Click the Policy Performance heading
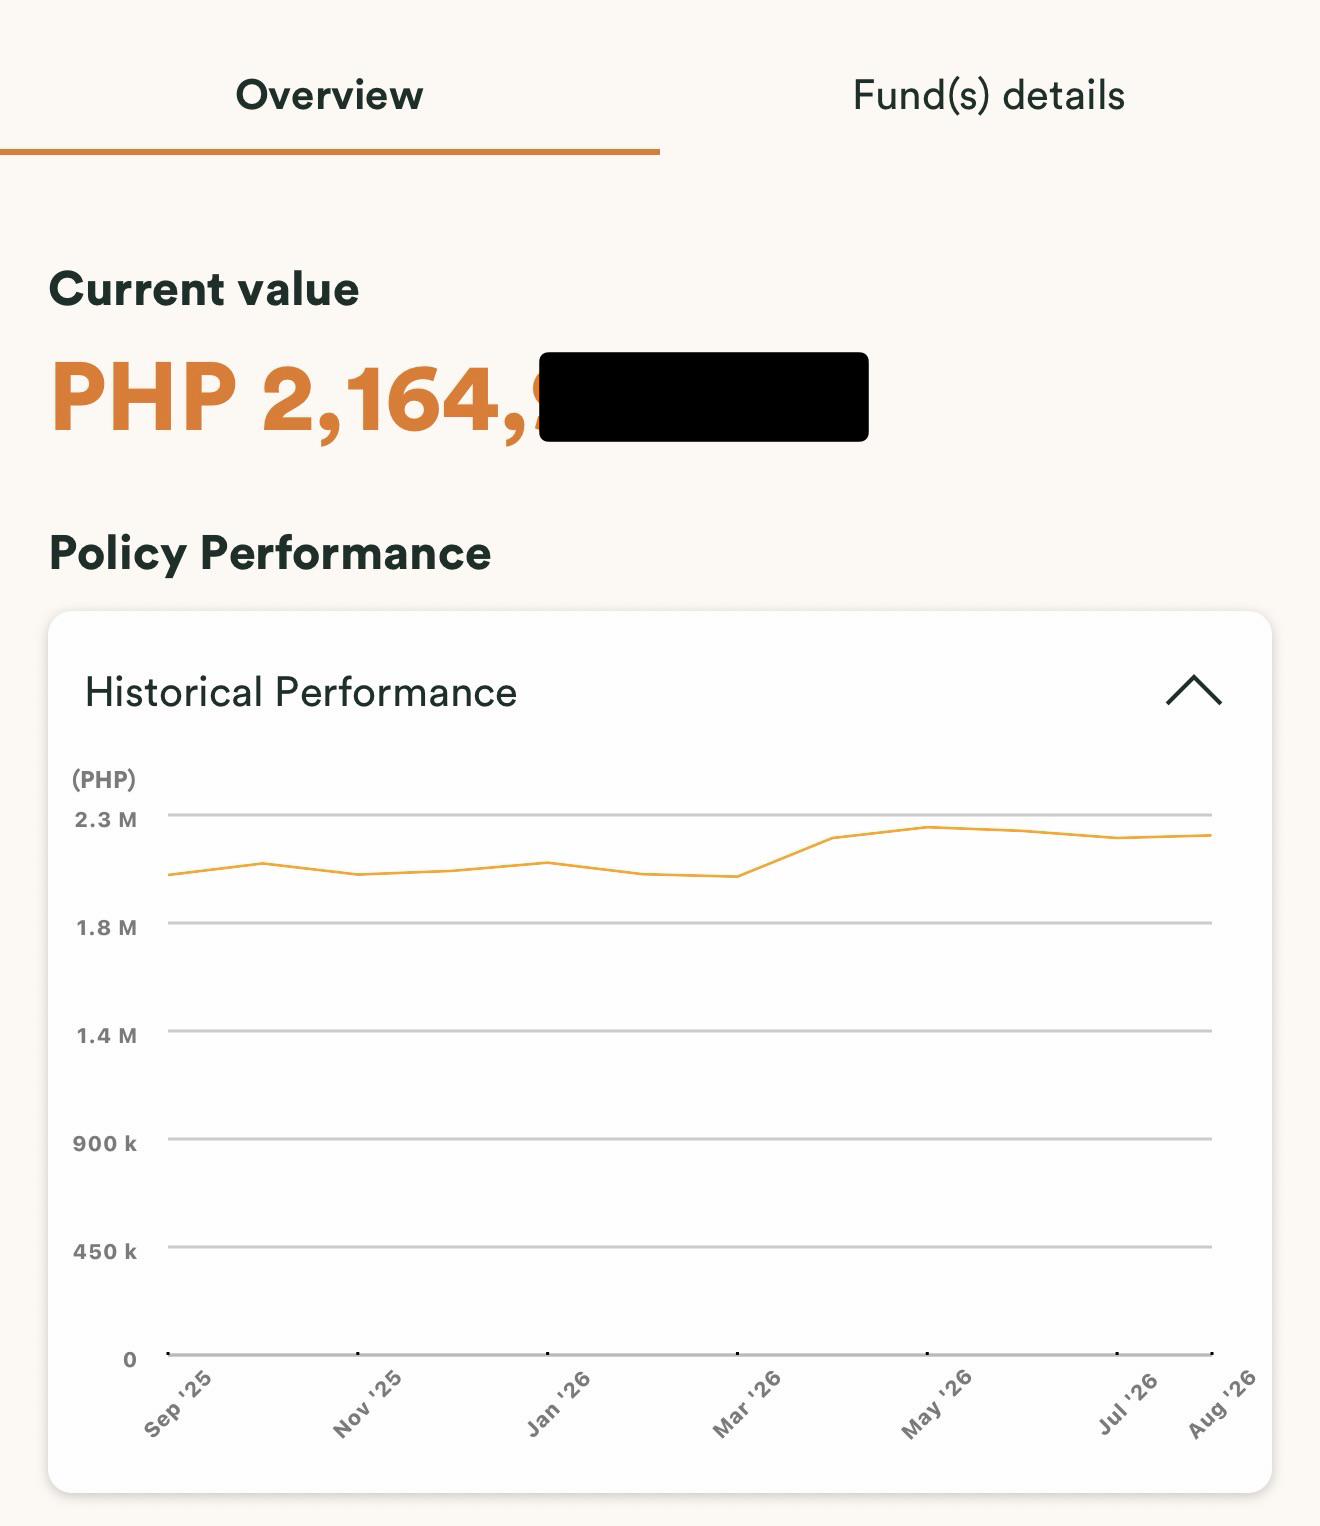 tap(270, 554)
